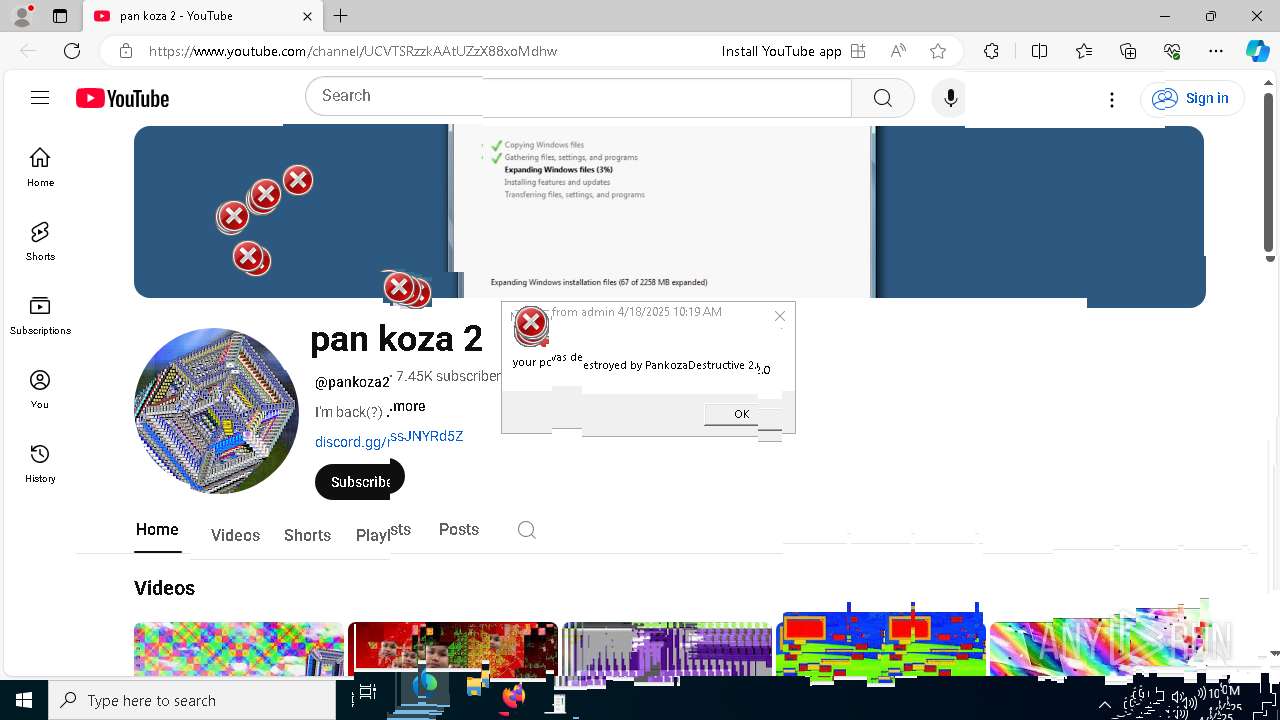Open the purple glitch video thumbnail
Image resolution: width=1280 pixels, height=720 pixels.
click(667, 649)
